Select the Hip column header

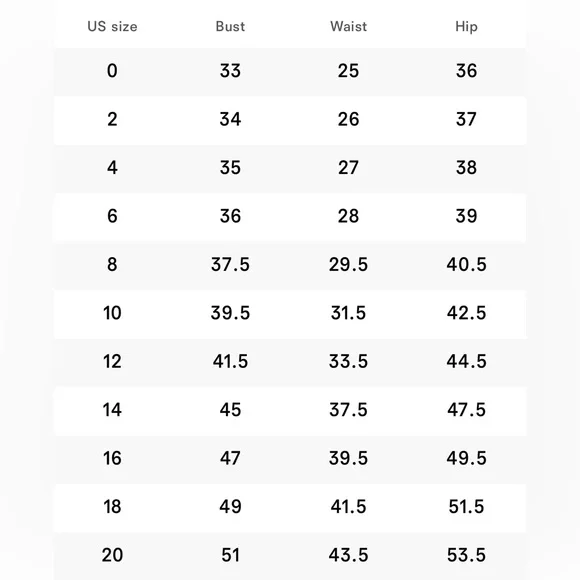466,27
